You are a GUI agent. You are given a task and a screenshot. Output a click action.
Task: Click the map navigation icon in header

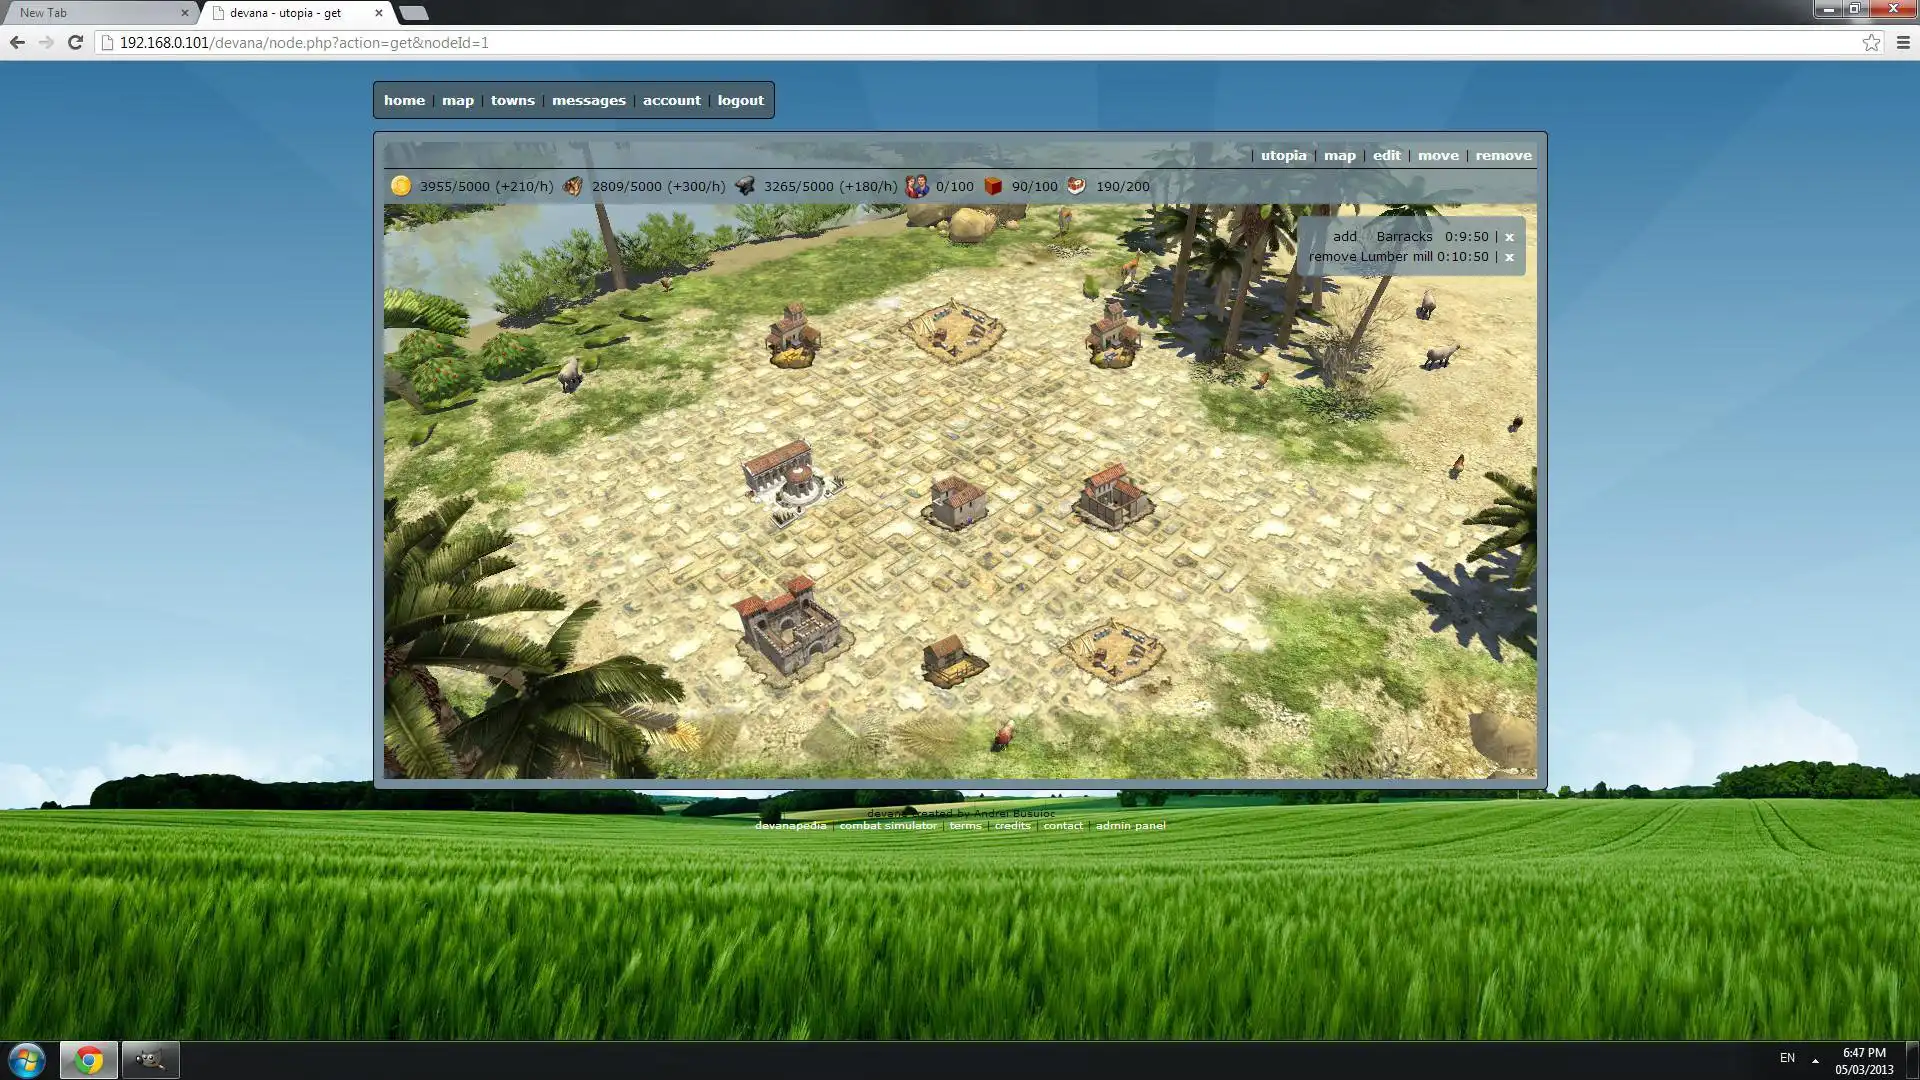tap(458, 99)
